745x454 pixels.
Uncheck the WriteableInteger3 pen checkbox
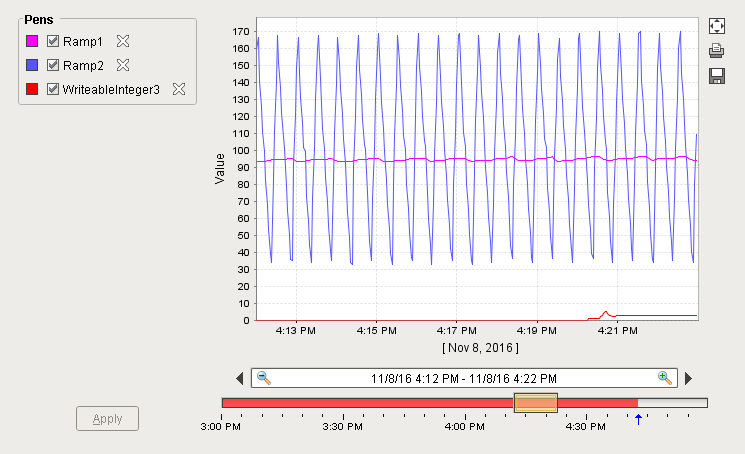tap(53, 89)
